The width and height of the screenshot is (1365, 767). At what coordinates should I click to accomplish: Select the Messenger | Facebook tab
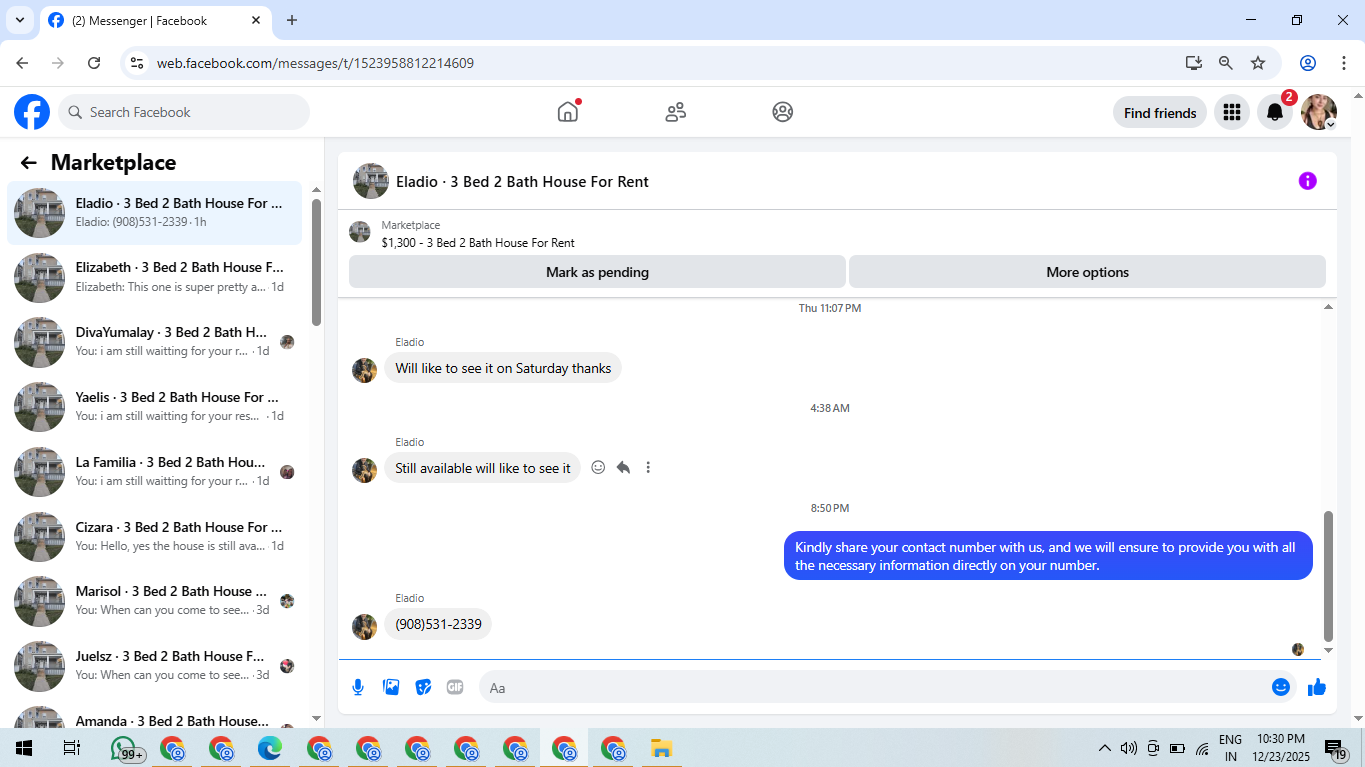point(155,21)
